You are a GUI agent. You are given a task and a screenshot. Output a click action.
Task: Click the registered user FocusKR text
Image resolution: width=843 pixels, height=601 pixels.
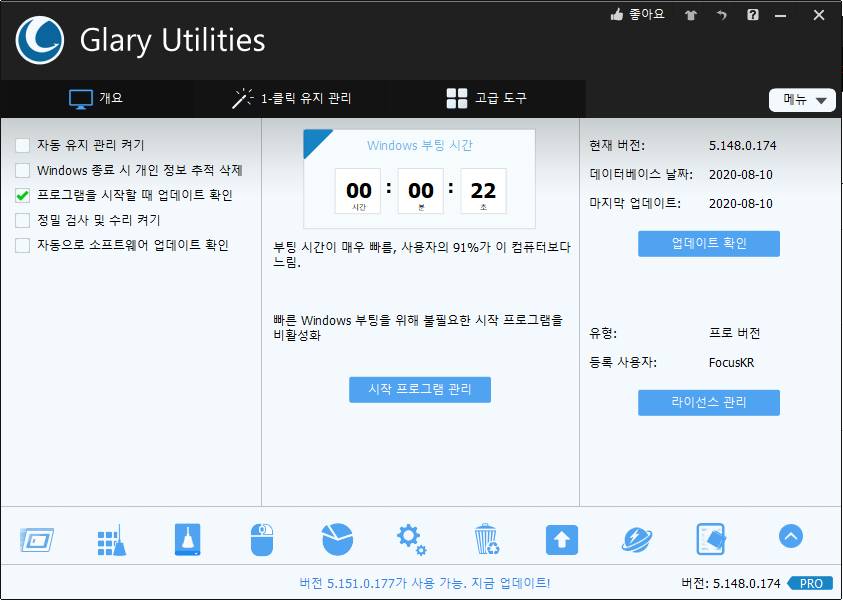point(731,363)
